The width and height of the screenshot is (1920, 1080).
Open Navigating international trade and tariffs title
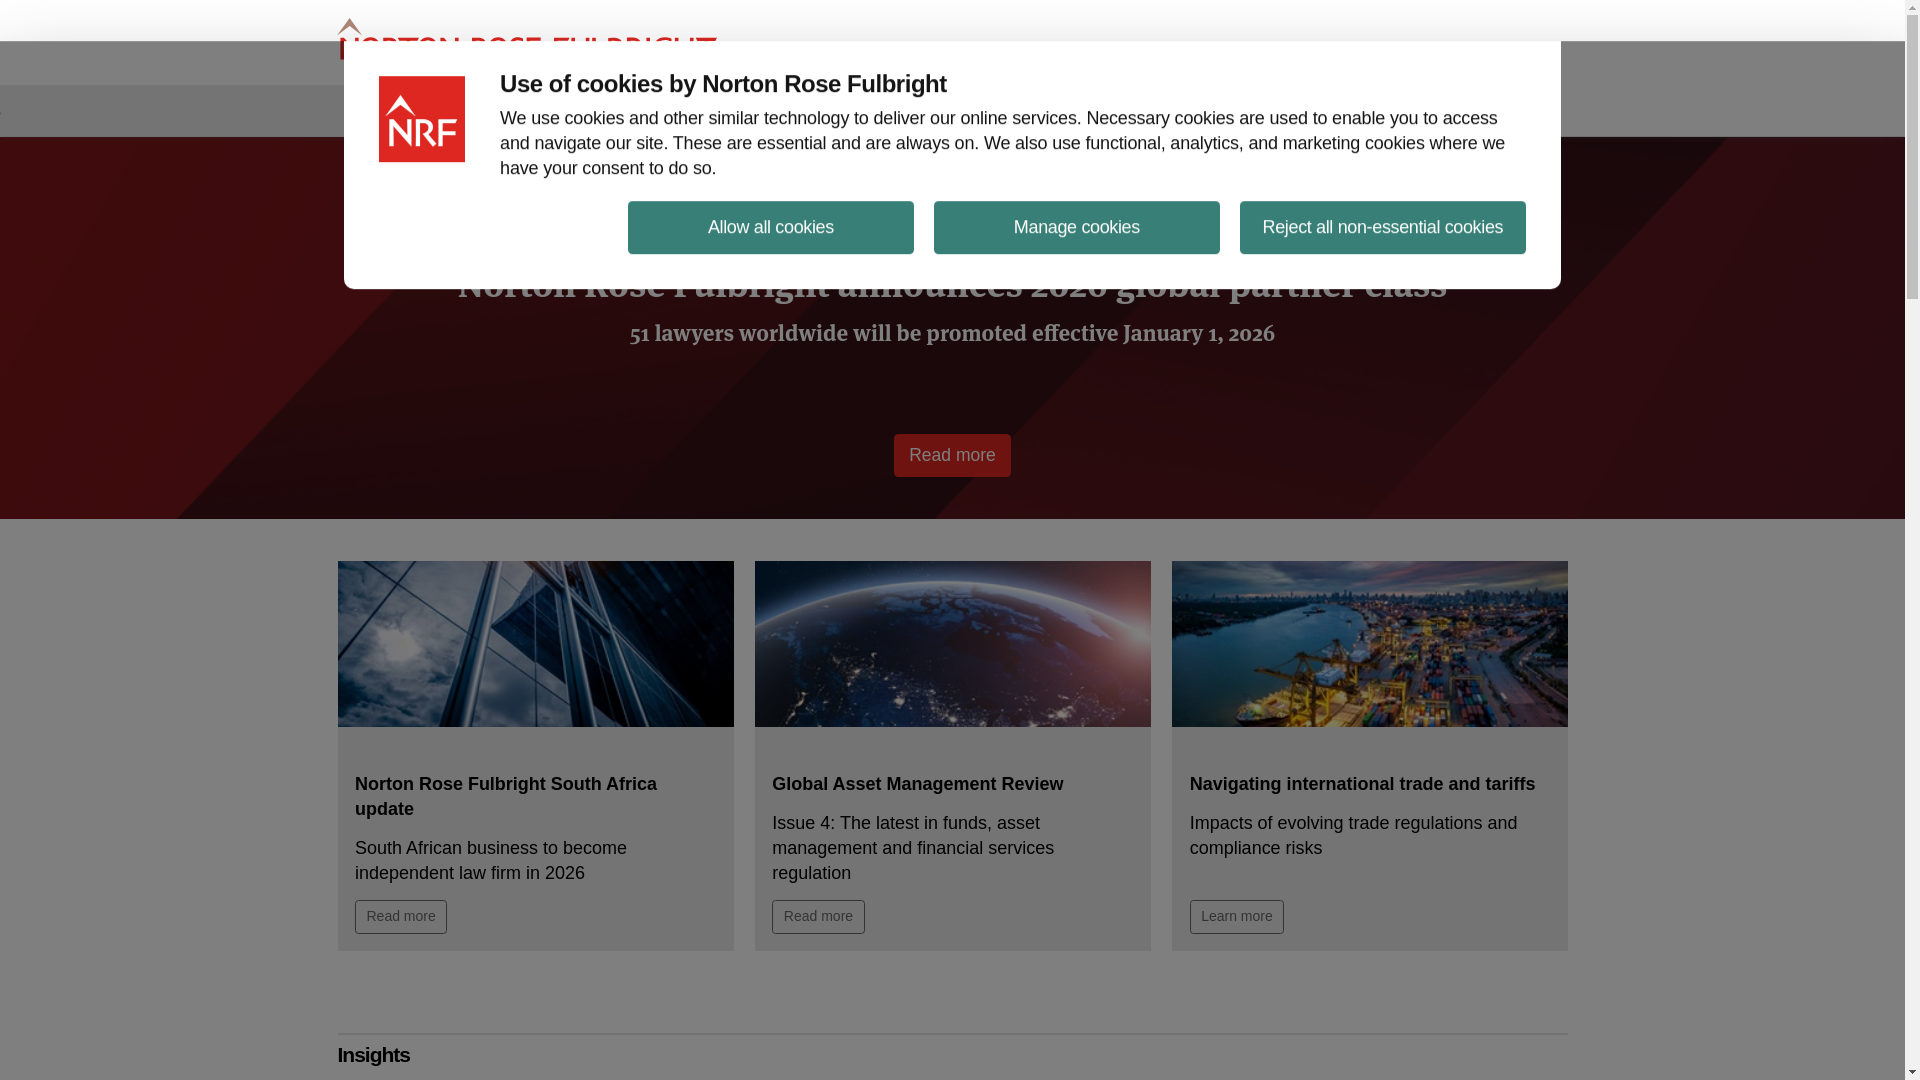[1362, 784]
